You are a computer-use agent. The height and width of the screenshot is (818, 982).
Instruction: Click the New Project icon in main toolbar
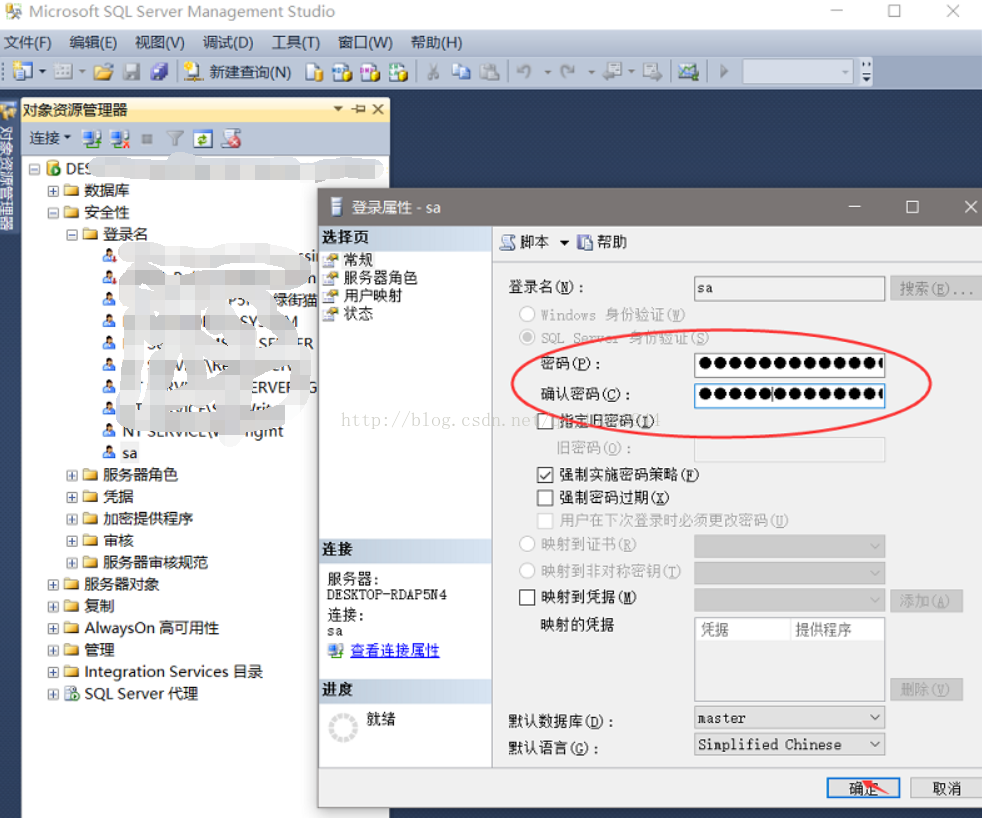click(x=23, y=71)
